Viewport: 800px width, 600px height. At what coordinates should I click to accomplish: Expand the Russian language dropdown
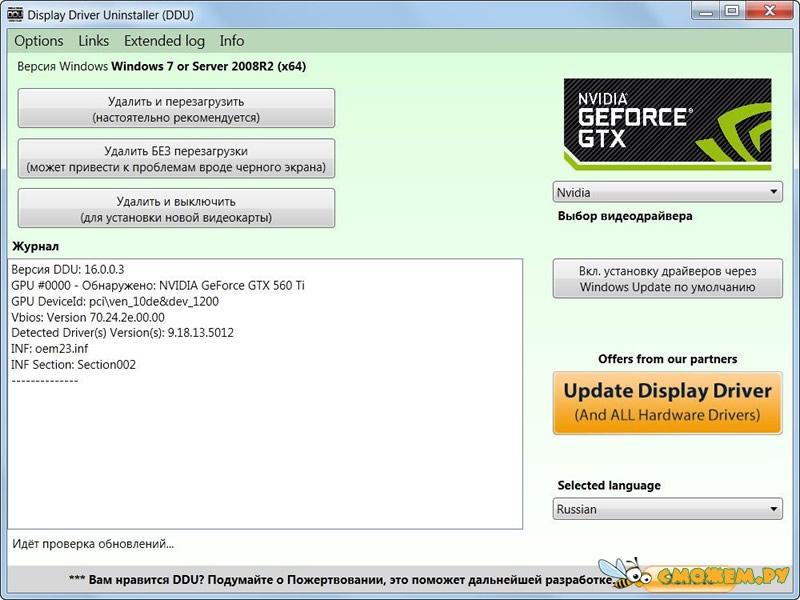pyautogui.click(x=667, y=509)
